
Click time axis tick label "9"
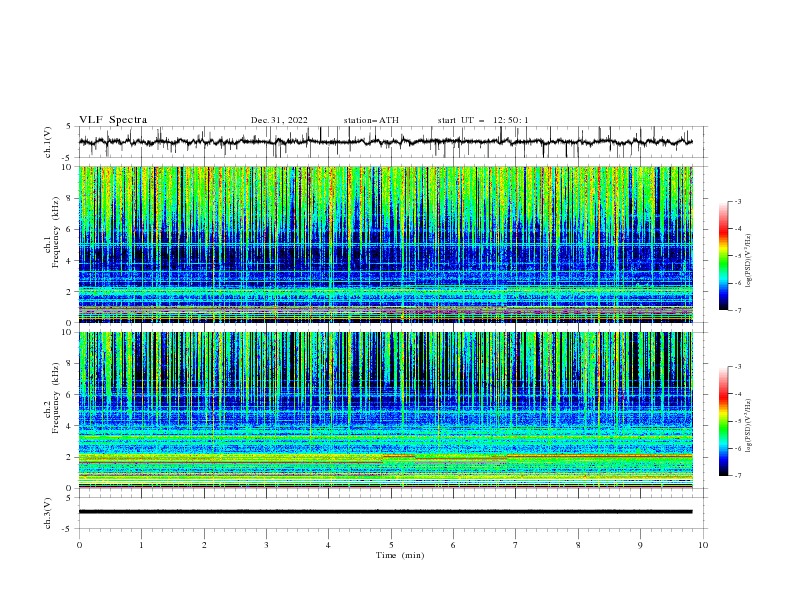click(x=640, y=545)
